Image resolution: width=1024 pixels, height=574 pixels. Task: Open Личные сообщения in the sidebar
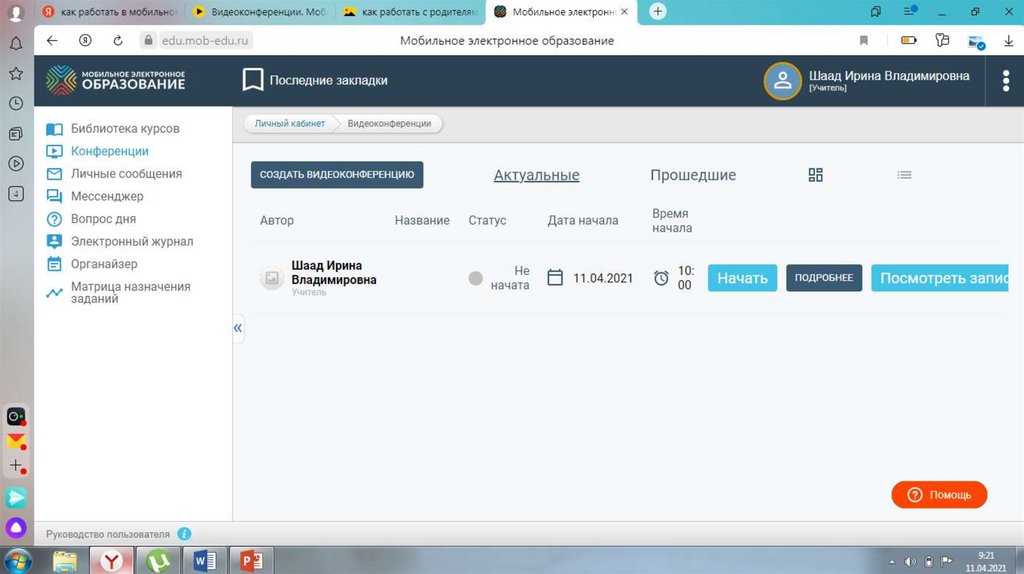pyautogui.click(x=114, y=174)
